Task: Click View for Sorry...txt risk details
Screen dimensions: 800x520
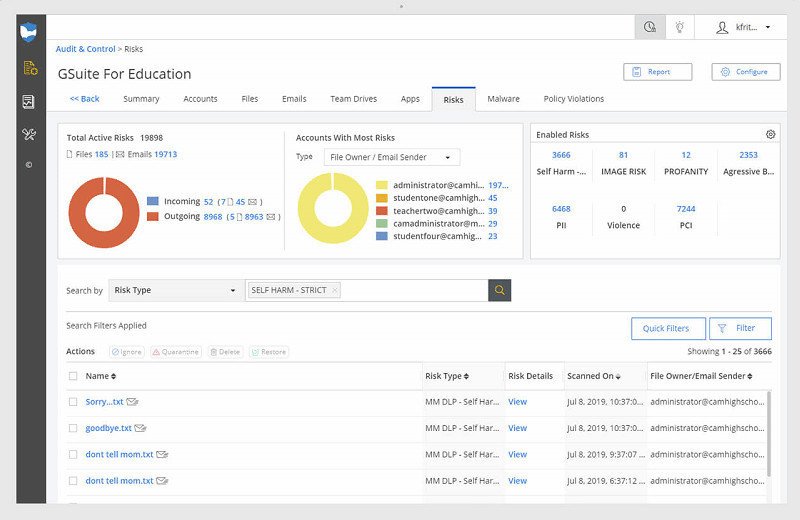Action: (x=517, y=402)
